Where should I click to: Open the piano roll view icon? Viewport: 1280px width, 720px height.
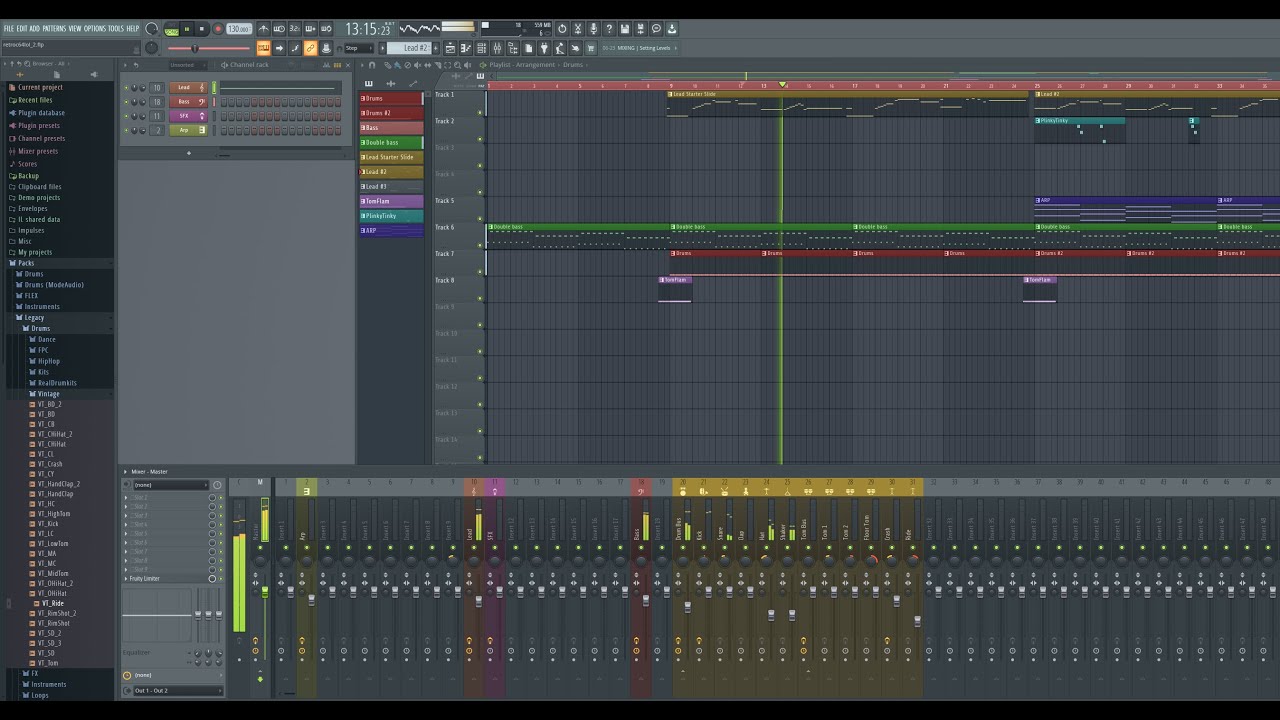tap(466, 48)
